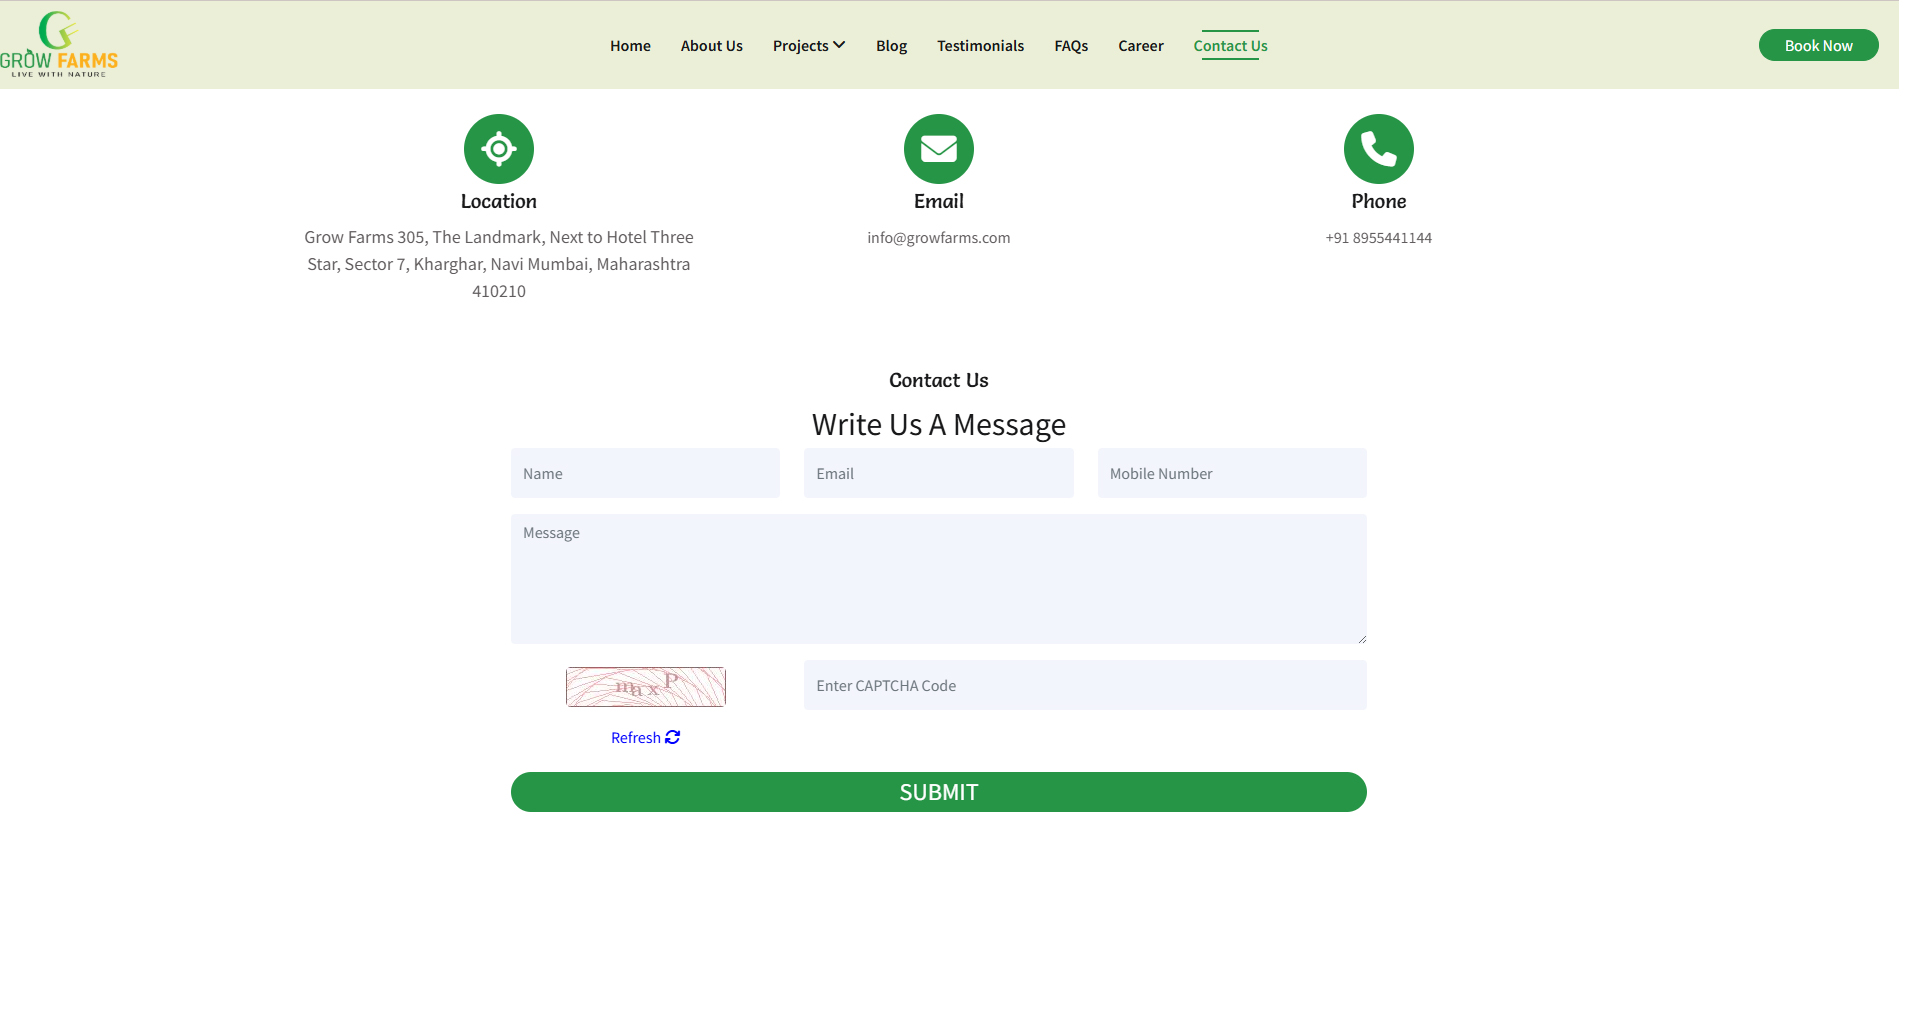Image resolution: width=1920 pixels, height=1019 pixels.
Task: Go to the About Us page
Action: click(x=712, y=46)
